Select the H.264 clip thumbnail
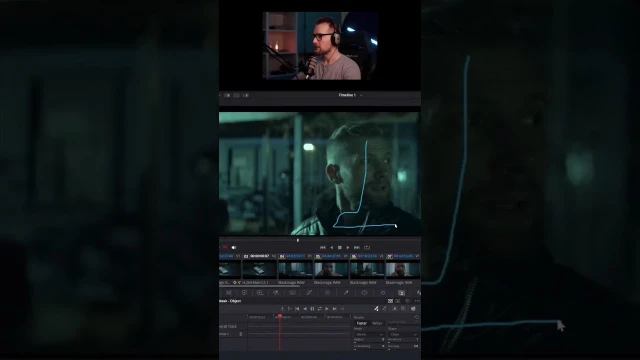This screenshot has width=640, height=360. pyautogui.click(x=260, y=270)
